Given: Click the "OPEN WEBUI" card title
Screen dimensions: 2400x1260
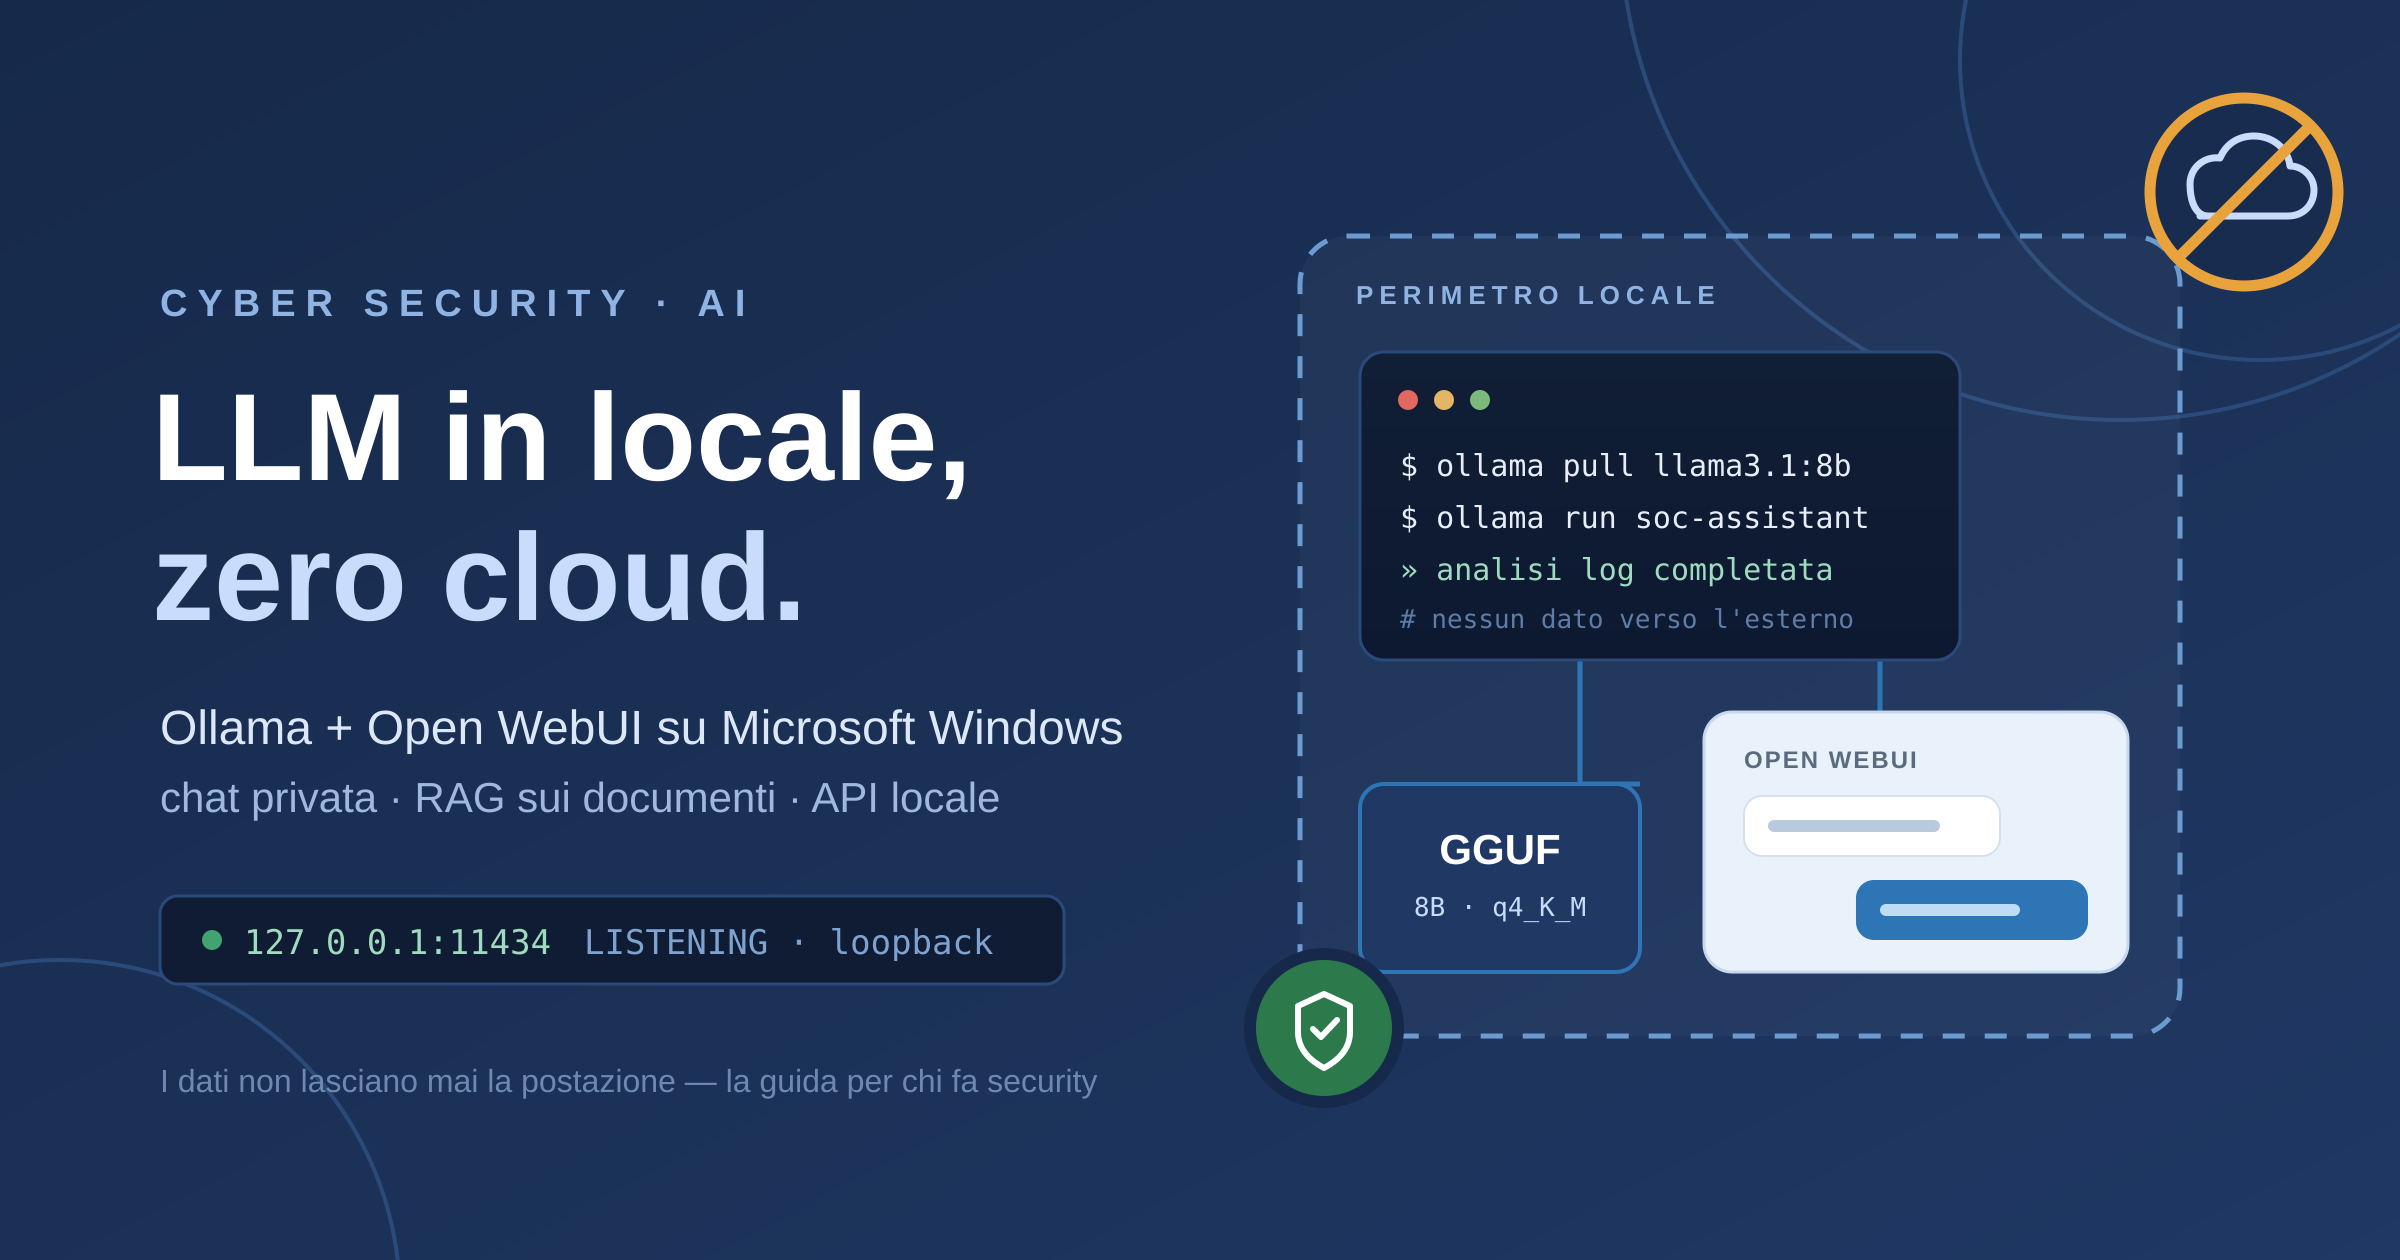Looking at the screenshot, I should tap(1831, 760).
